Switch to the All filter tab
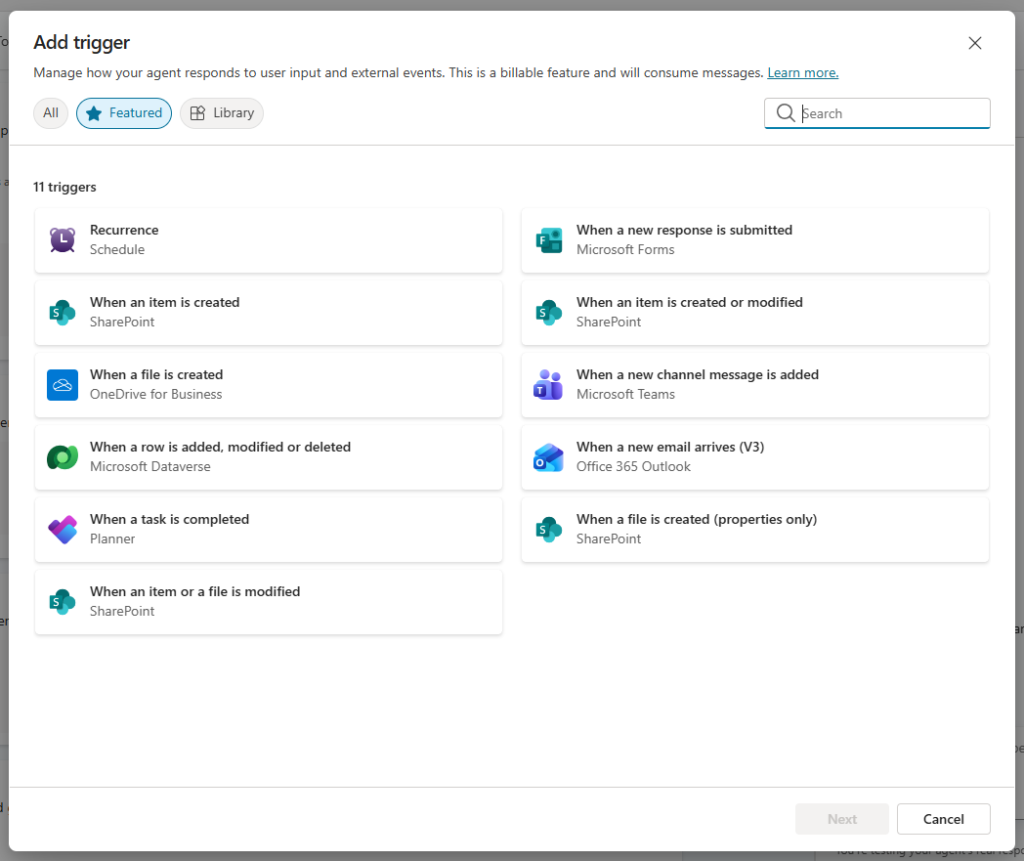1024x861 pixels. 51,113
